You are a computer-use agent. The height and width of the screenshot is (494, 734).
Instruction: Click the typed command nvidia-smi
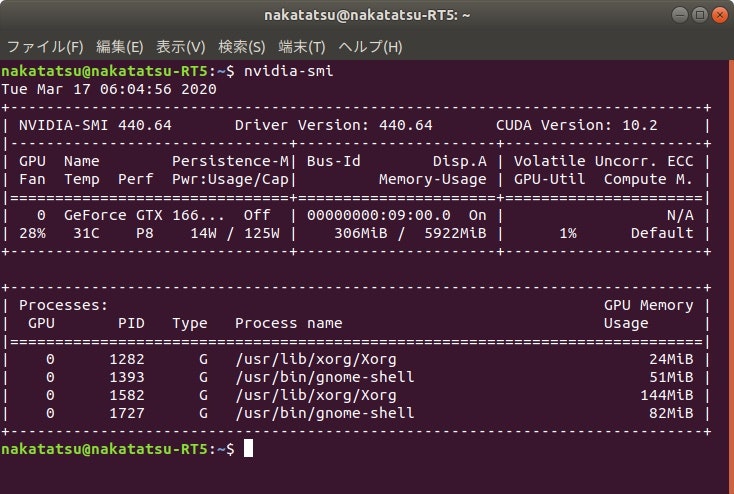pyautogui.click(x=288, y=71)
